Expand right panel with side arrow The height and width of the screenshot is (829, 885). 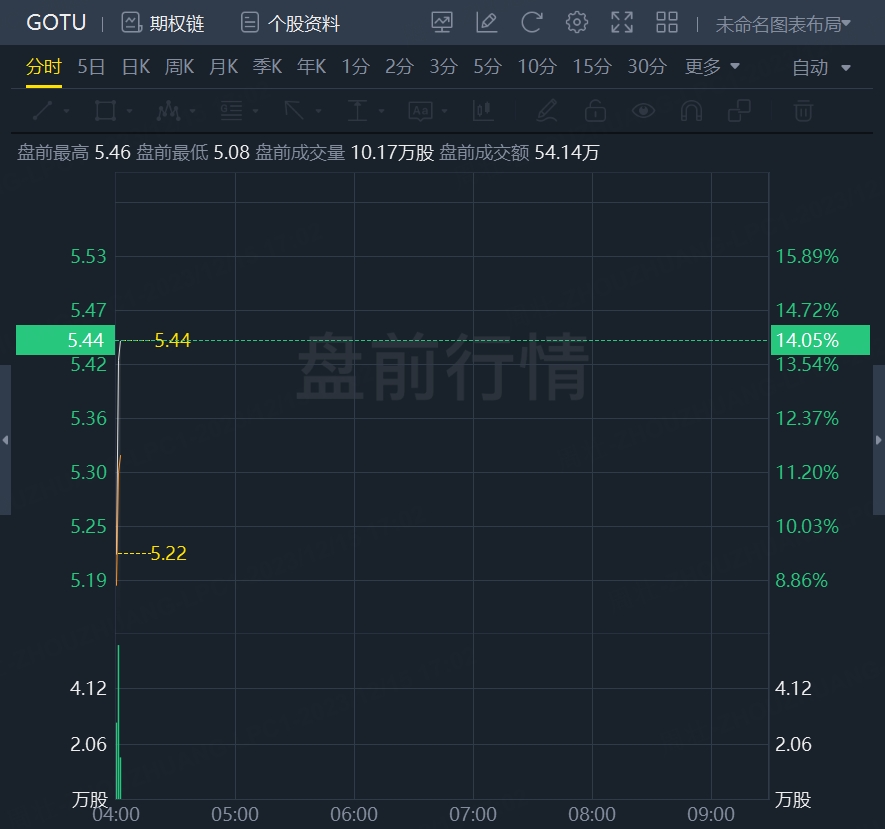(879, 440)
